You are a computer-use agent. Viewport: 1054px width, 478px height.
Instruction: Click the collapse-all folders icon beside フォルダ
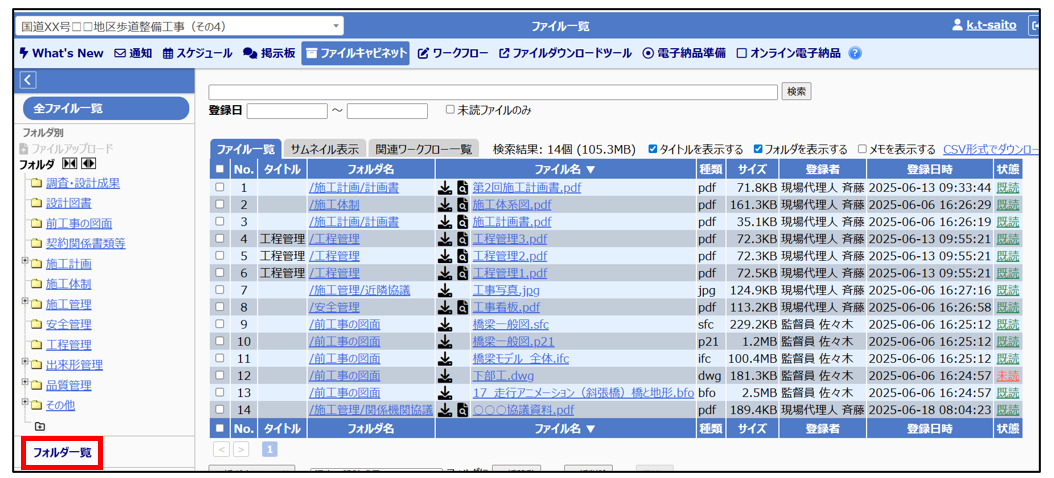click(x=69, y=164)
